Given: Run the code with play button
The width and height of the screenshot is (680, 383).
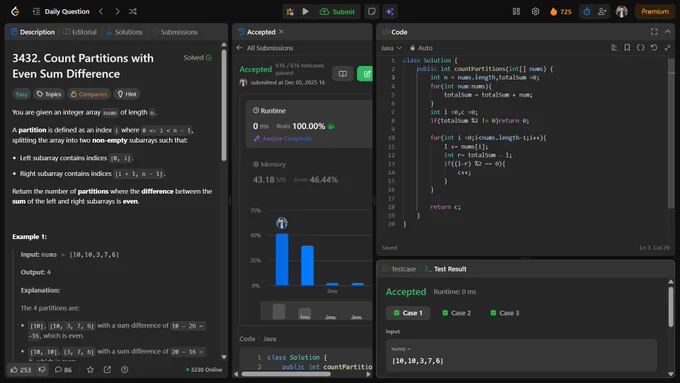Looking at the screenshot, I should (305, 12).
